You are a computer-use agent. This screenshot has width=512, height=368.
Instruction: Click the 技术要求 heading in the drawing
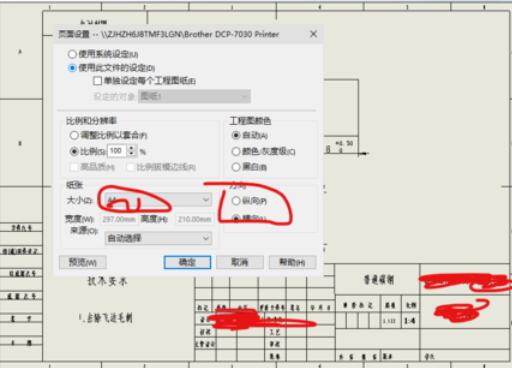(x=107, y=282)
